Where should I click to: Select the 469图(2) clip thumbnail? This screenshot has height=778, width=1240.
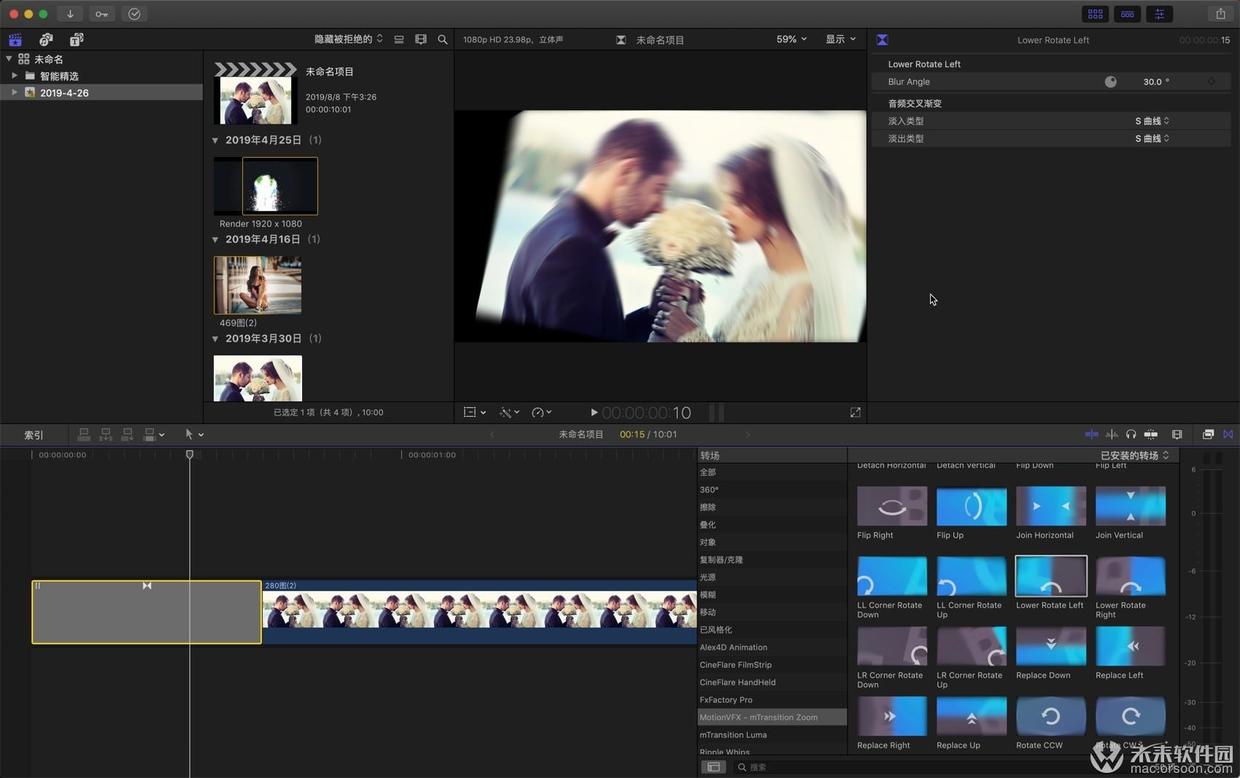pos(258,285)
